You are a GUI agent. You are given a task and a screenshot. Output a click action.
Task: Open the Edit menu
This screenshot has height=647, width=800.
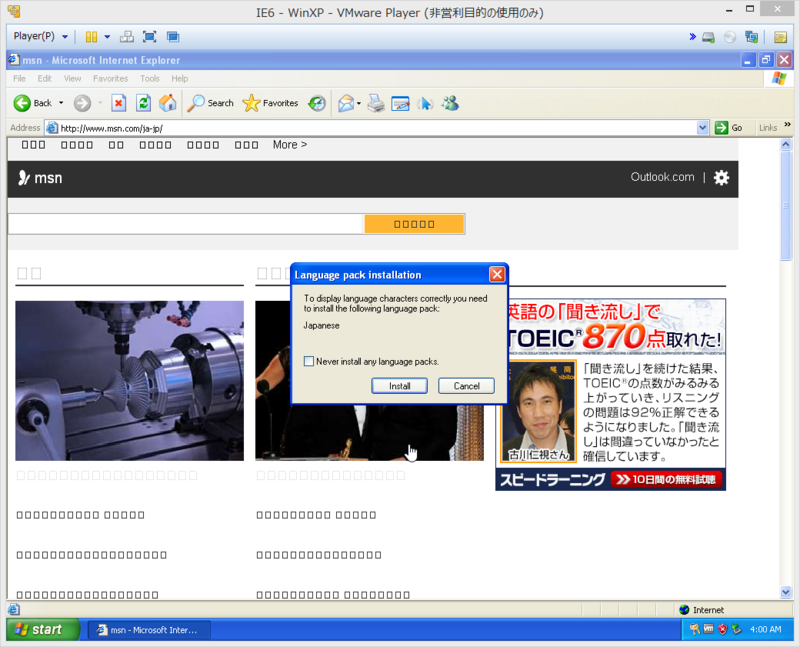pyautogui.click(x=44, y=79)
